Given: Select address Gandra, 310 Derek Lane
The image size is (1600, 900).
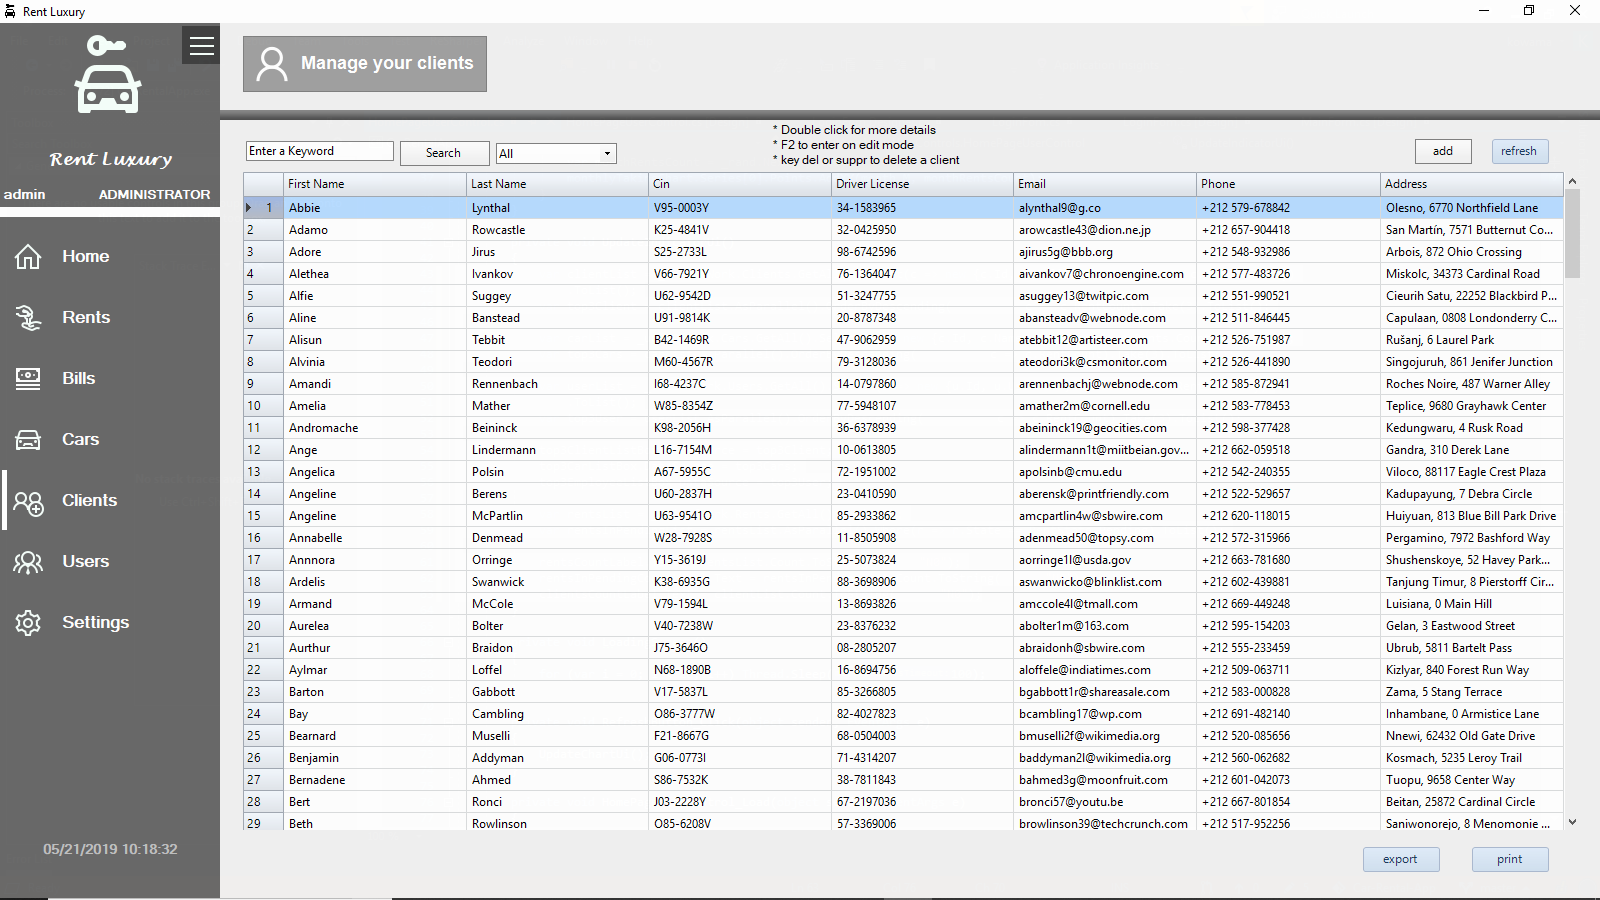Looking at the screenshot, I should click(1472, 450).
